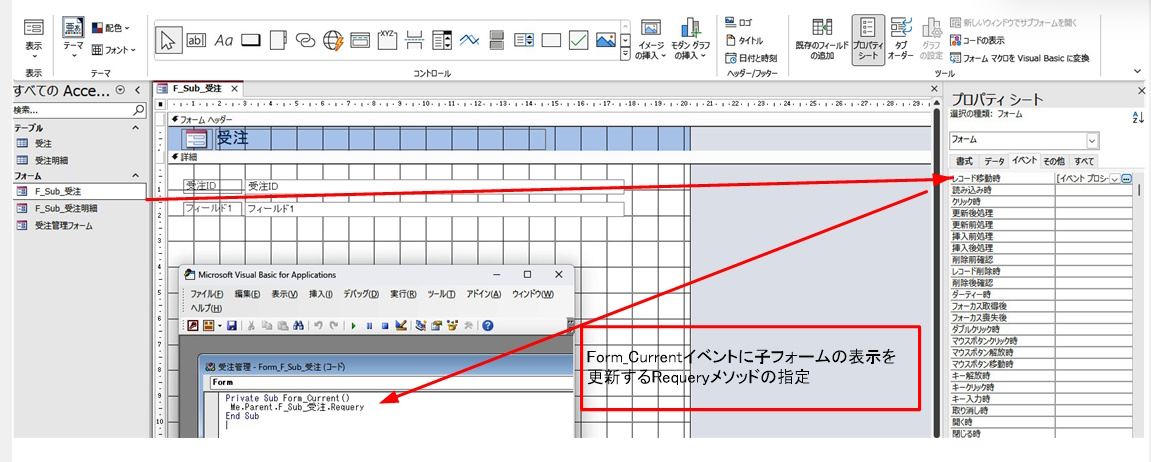Switch to the すべて tab
The image size is (1151, 462).
(1084, 161)
